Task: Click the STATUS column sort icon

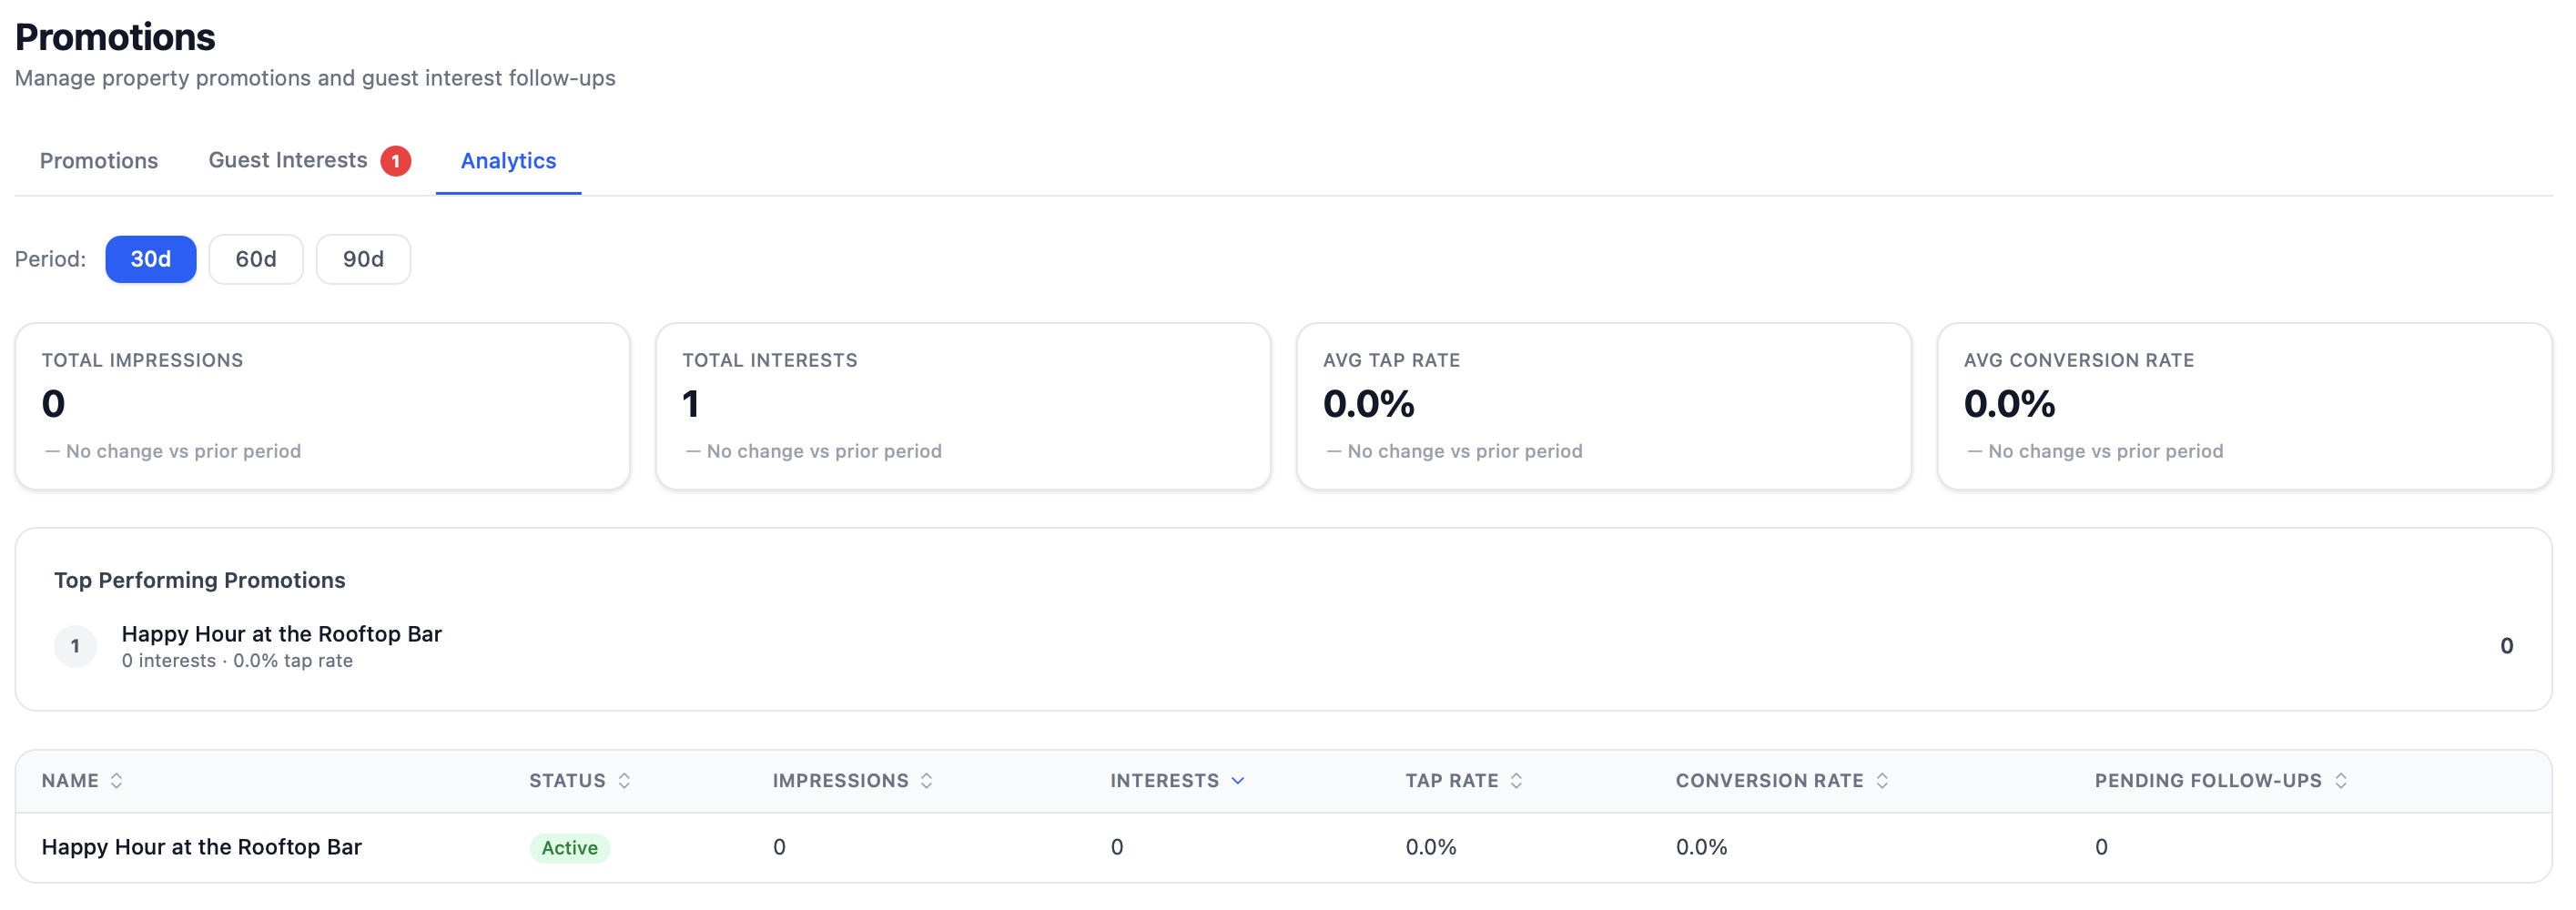Action: [x=625, y=780]
